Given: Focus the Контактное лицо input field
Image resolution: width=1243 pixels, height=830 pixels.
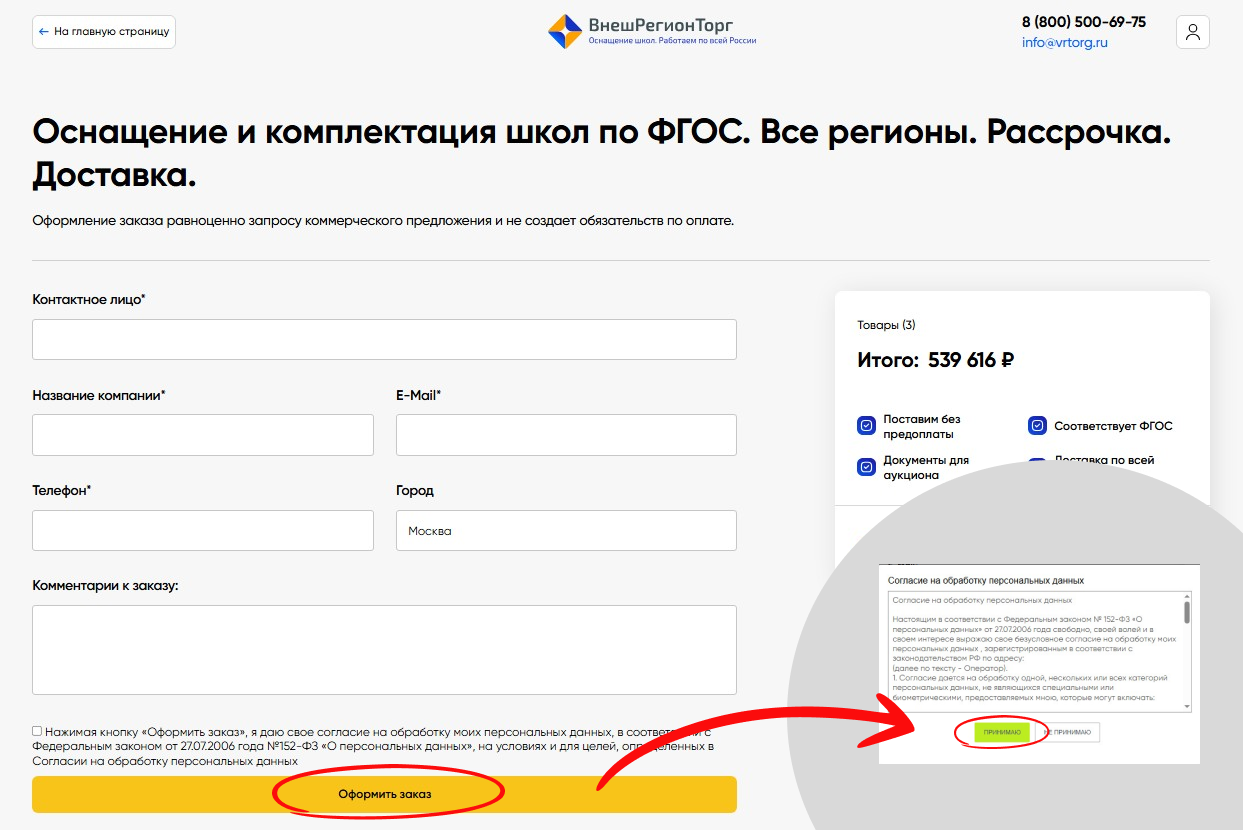Looking at the screenshot, I should click(384, 340).
